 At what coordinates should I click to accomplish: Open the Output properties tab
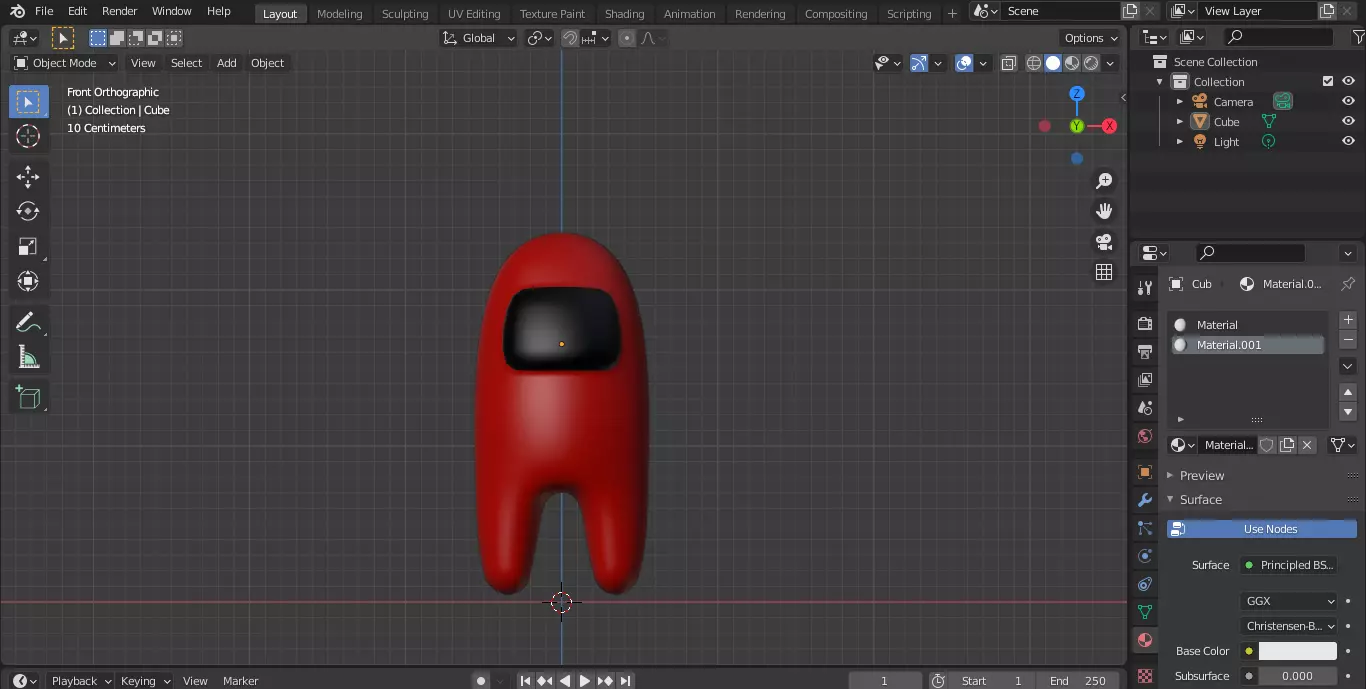(1145, 351)
